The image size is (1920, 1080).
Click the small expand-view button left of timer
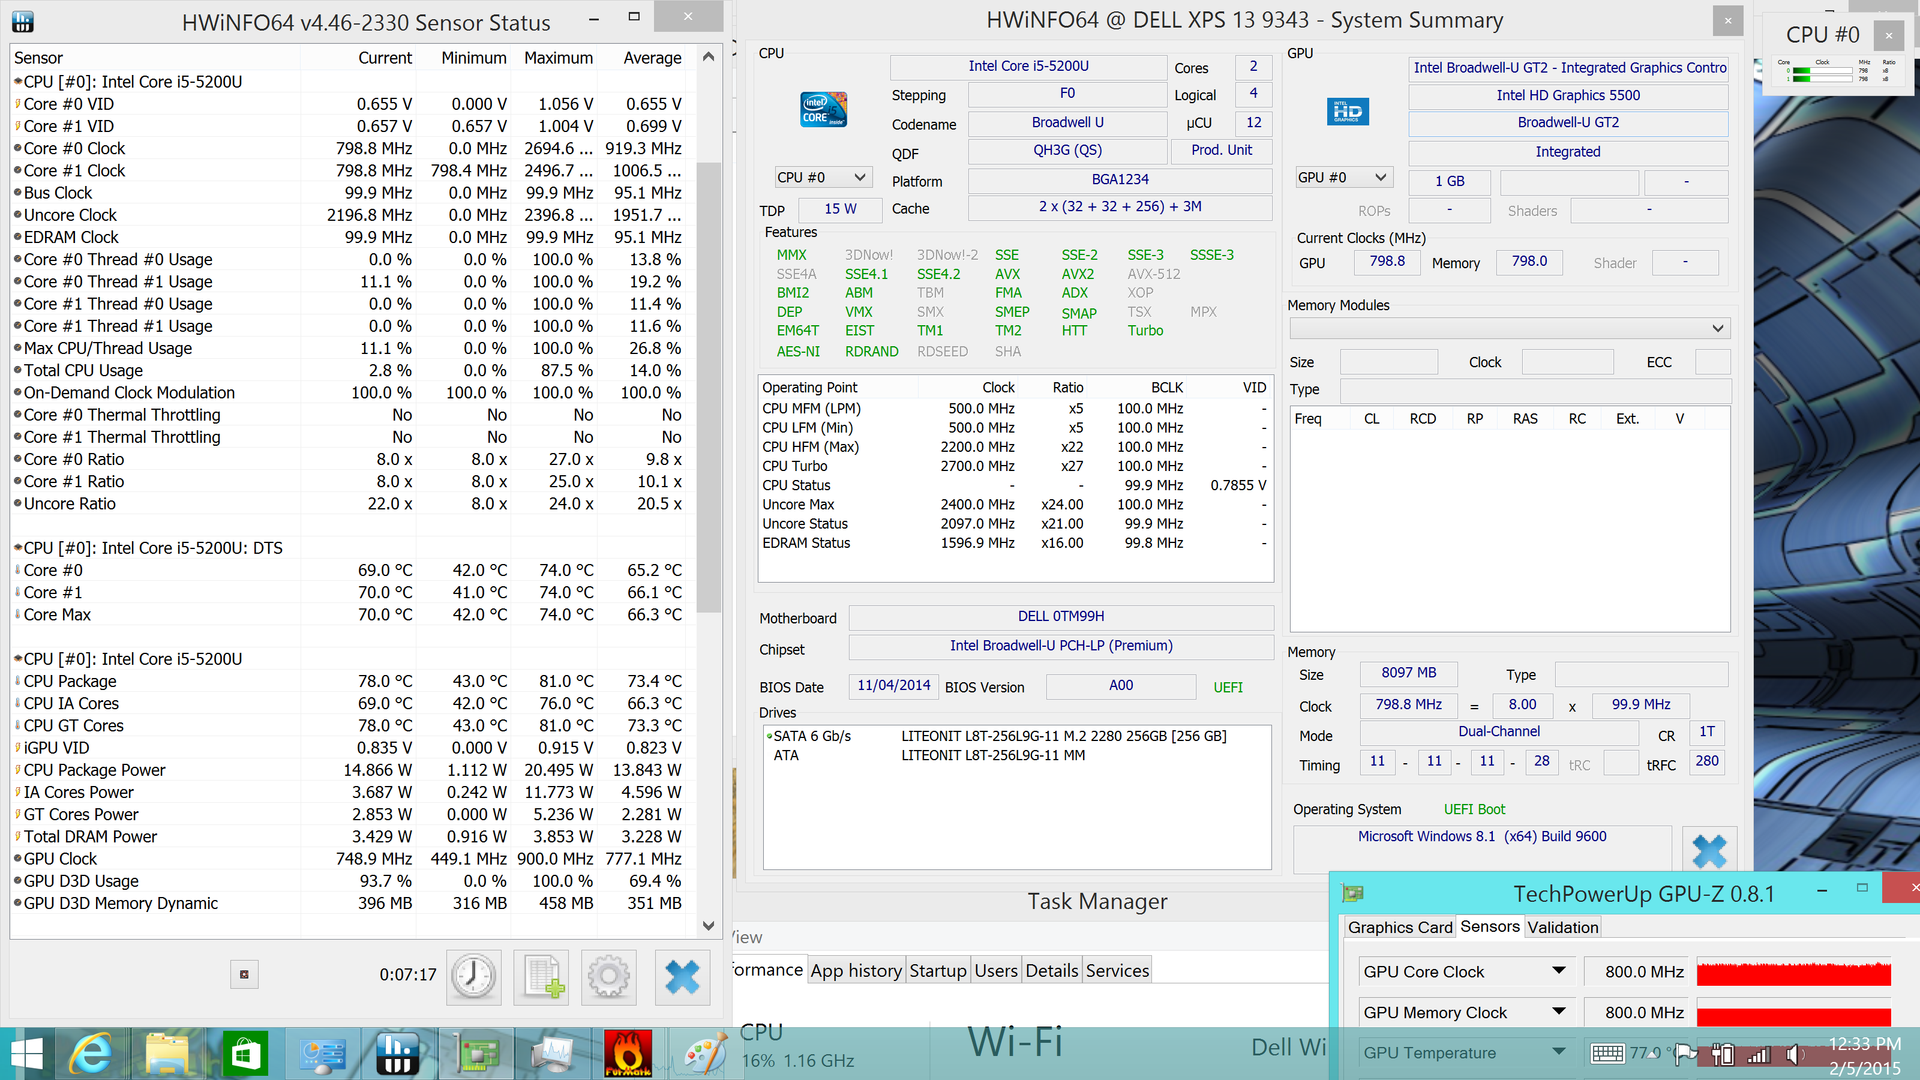pos(244,974)
